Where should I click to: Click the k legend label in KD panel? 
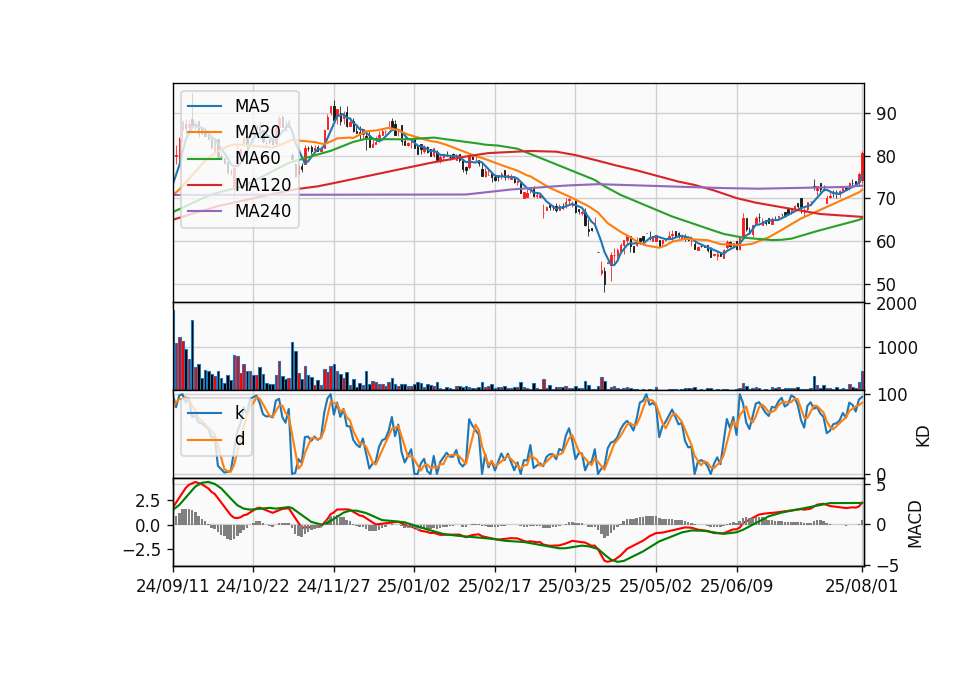coord(239,413)
